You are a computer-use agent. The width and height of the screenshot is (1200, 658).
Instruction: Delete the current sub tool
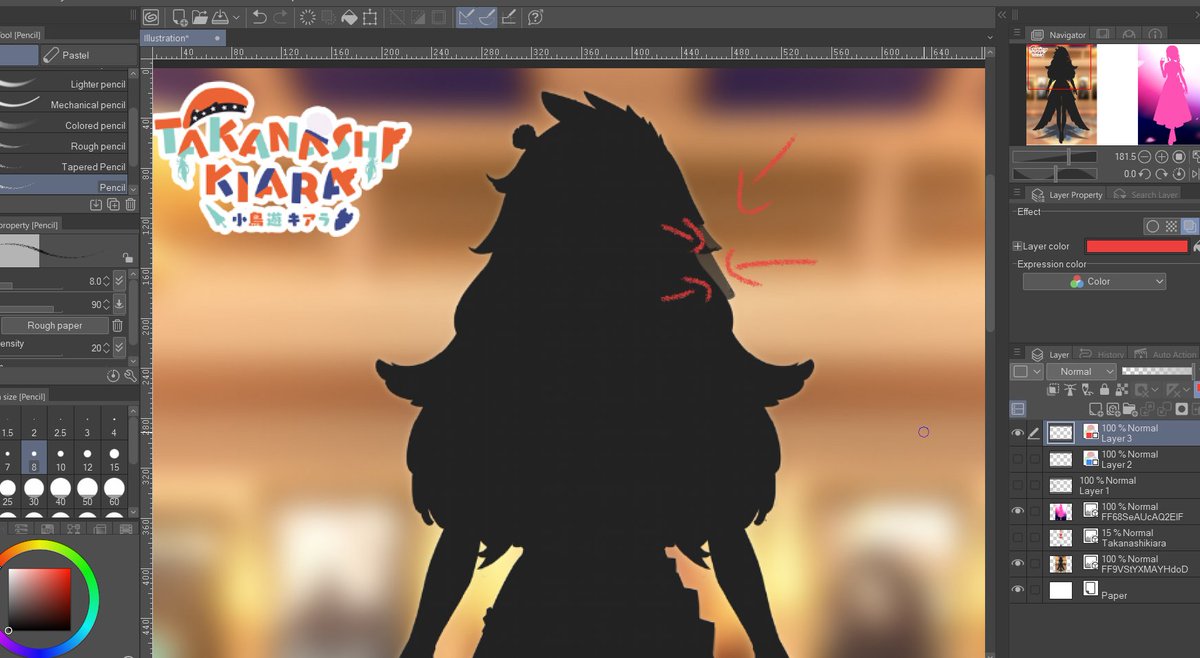[x=130, y=205]
